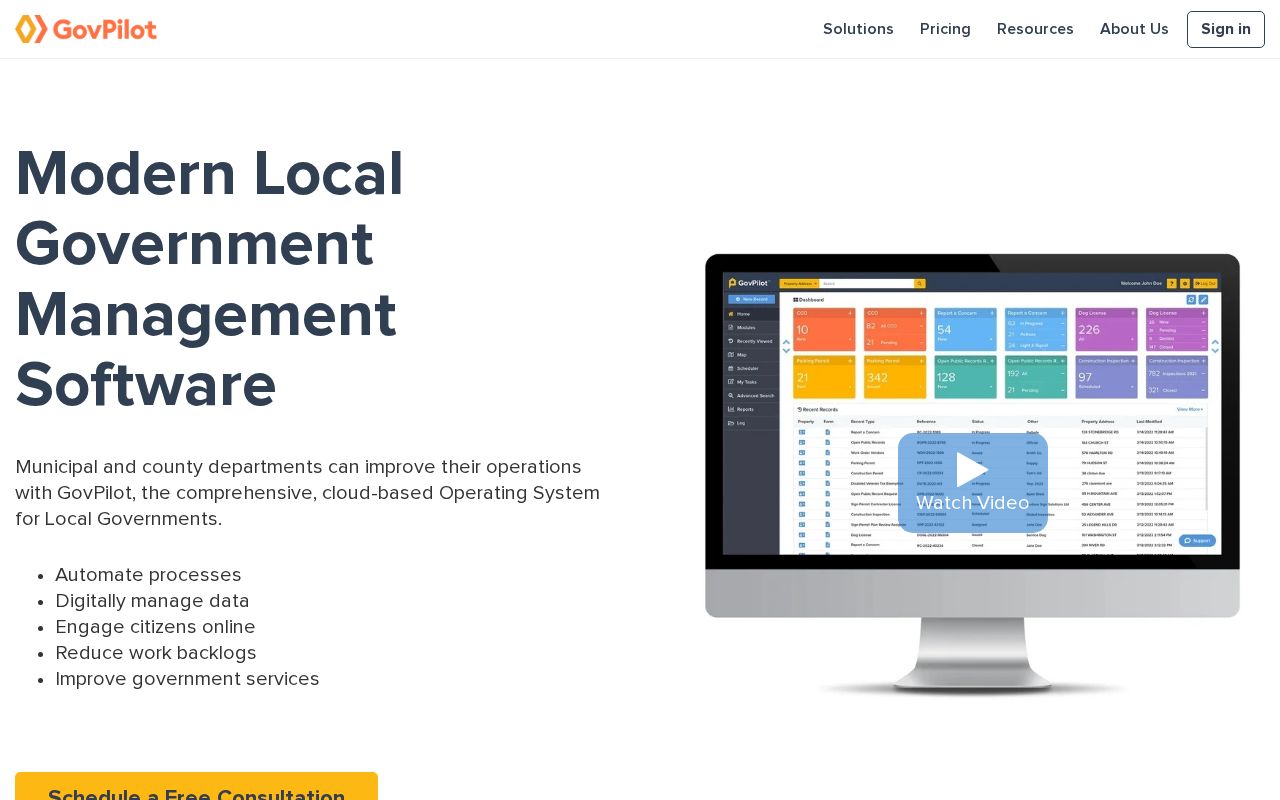The height and width of the screenshot is (800, 1280).
Task: Click the 'Modern Local Government Management Software' headline
Action: [210, 279]
